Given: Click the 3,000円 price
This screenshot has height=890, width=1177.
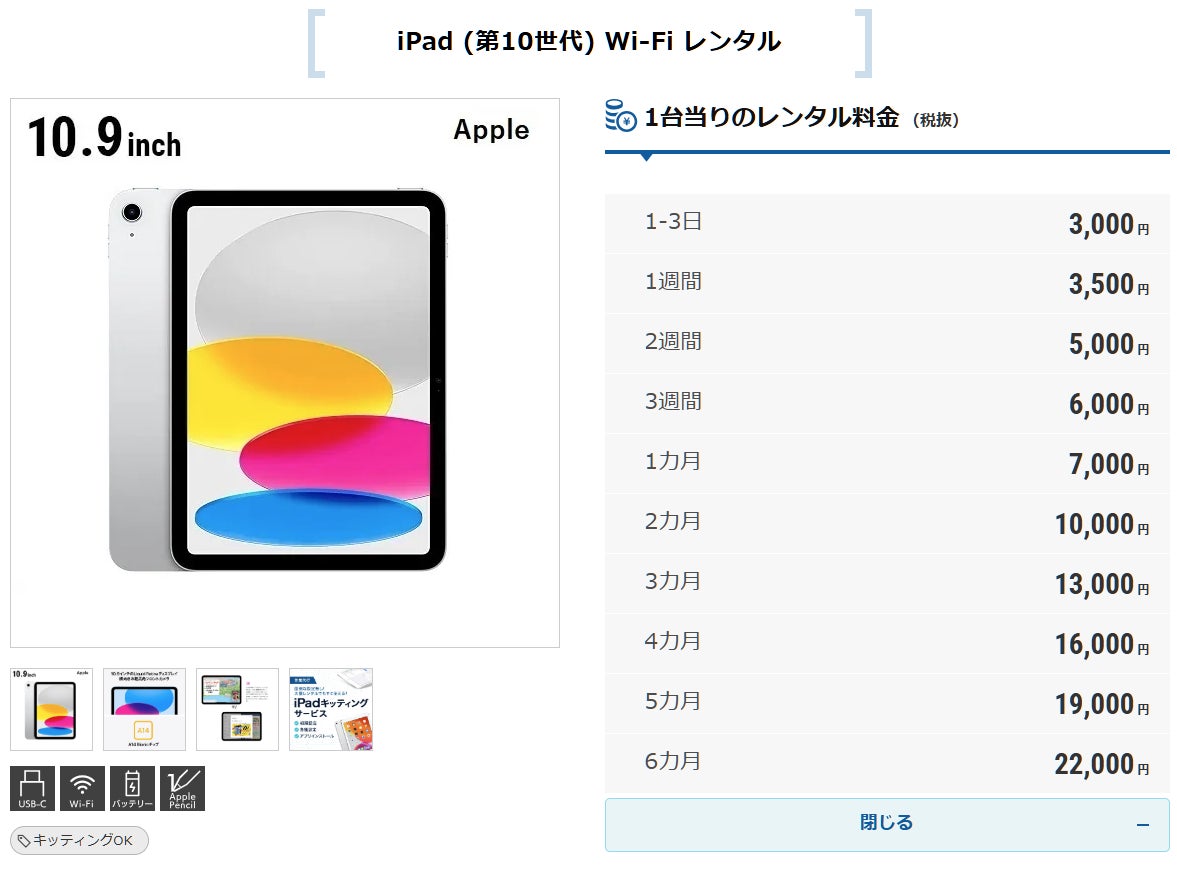Looking at the screenshot, I should [1109, 224].
